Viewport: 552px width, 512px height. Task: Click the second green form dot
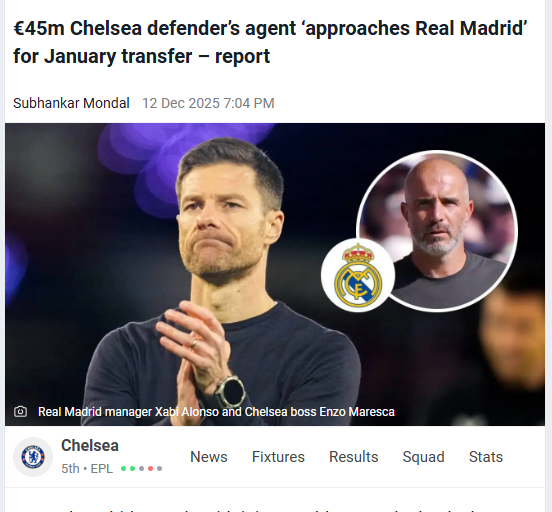pyautogui.click(x=132, y=469)
